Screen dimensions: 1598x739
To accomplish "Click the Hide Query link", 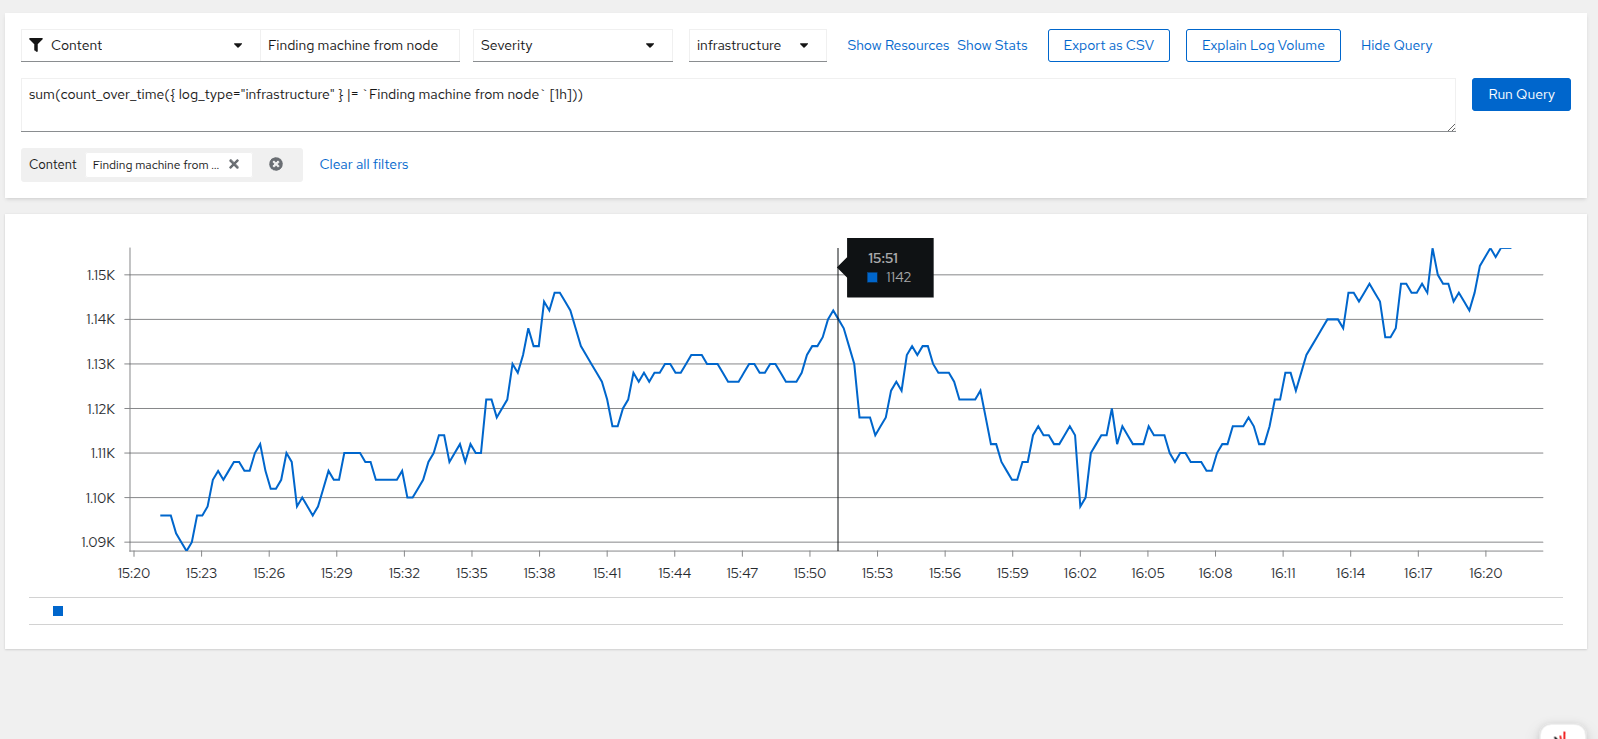I will pyautogui.click(x=1396, y=45).
